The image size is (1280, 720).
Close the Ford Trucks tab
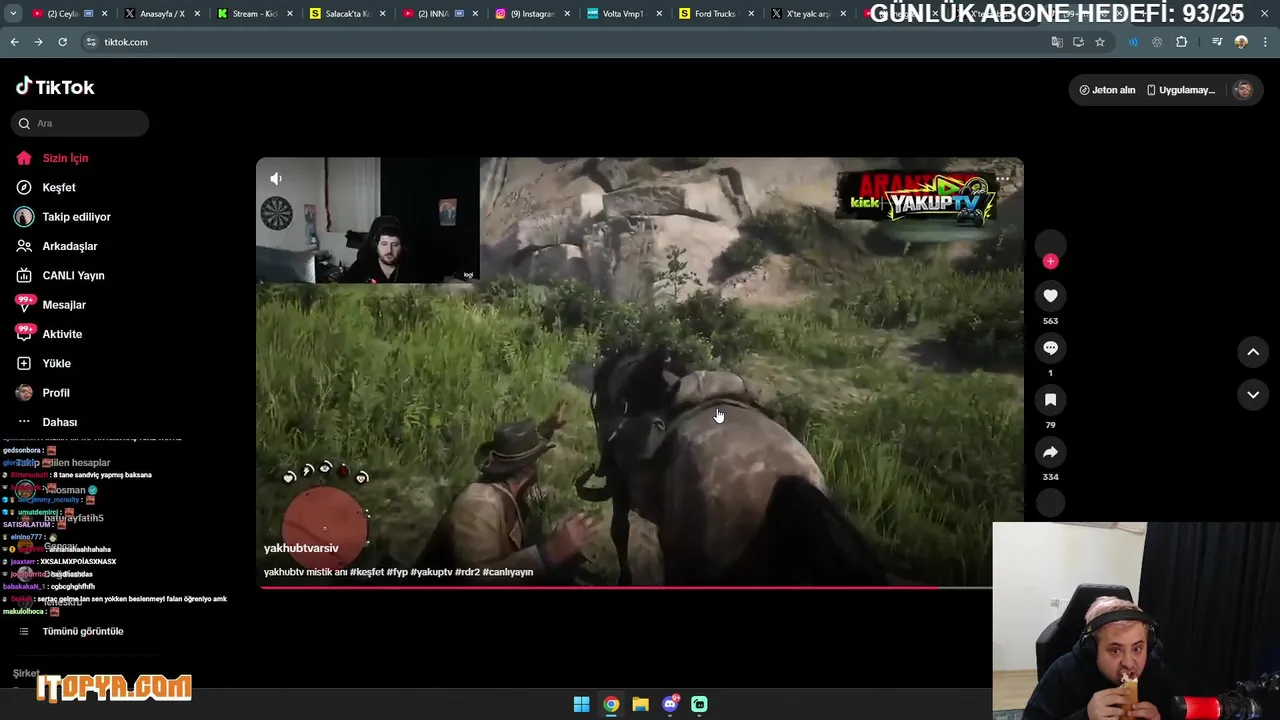(x=751, y=14)
